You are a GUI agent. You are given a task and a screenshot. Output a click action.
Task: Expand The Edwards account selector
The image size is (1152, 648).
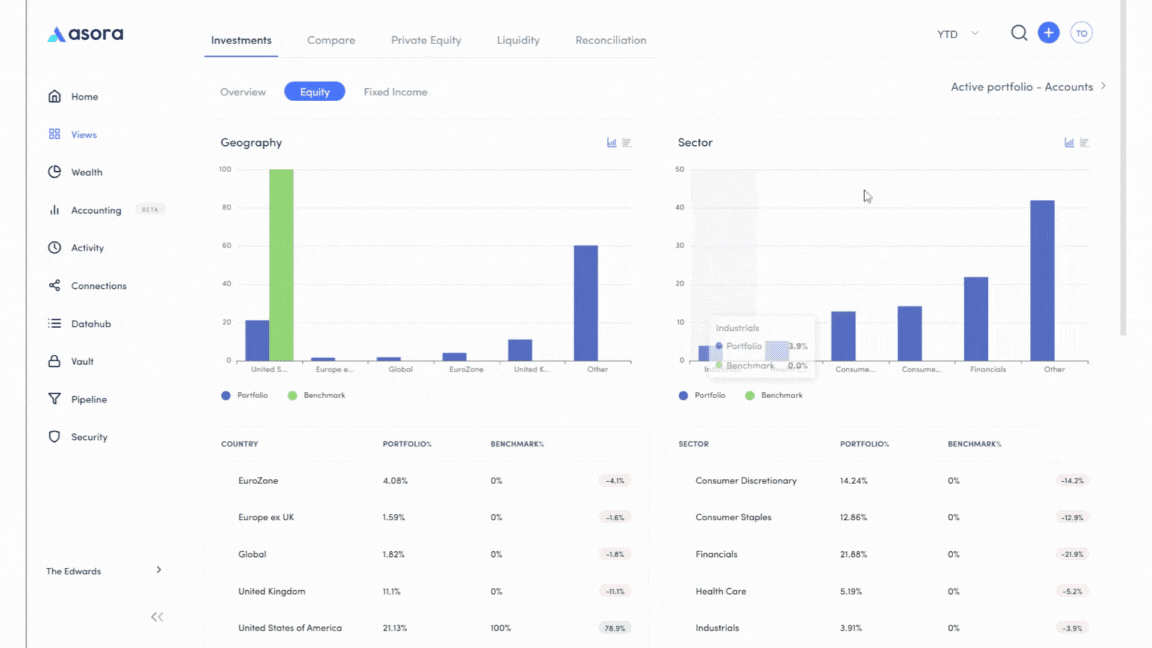coord(104,571)
